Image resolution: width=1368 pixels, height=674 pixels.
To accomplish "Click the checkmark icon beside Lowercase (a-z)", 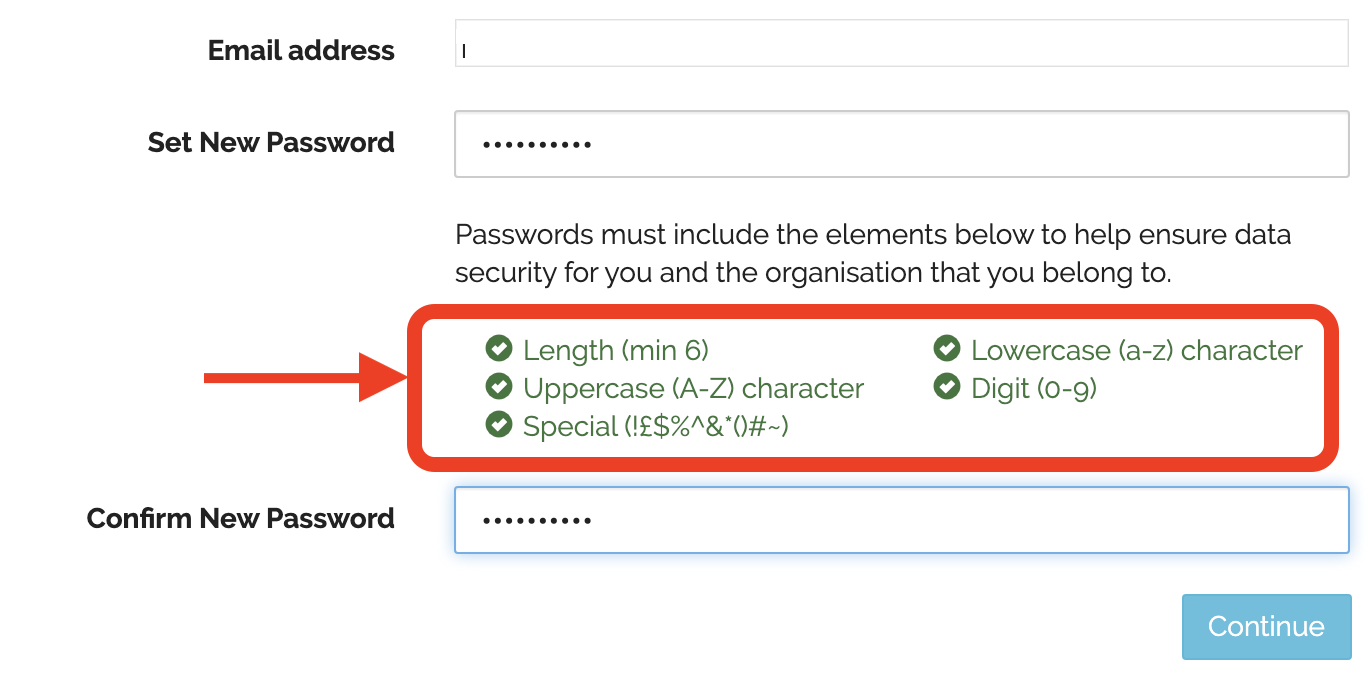I will [x=946, y=349].
